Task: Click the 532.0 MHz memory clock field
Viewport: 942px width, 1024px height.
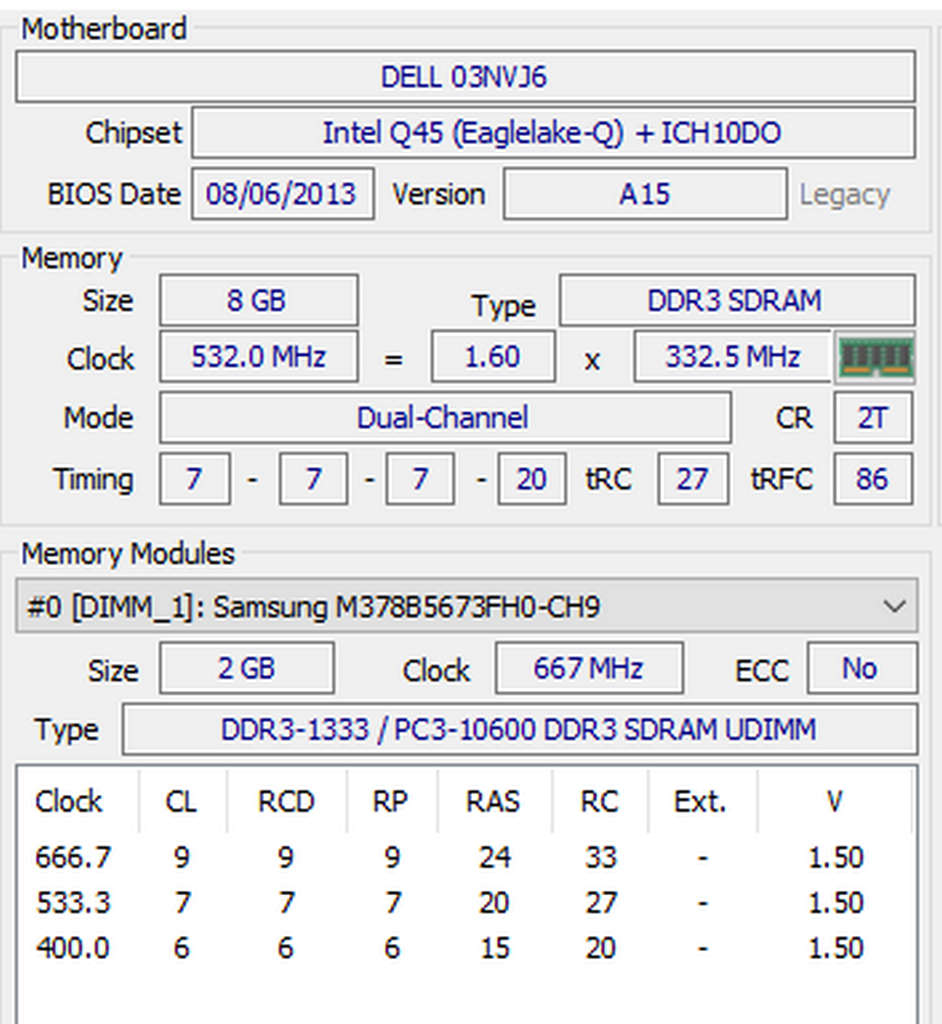Action: [x=258, y=357]
